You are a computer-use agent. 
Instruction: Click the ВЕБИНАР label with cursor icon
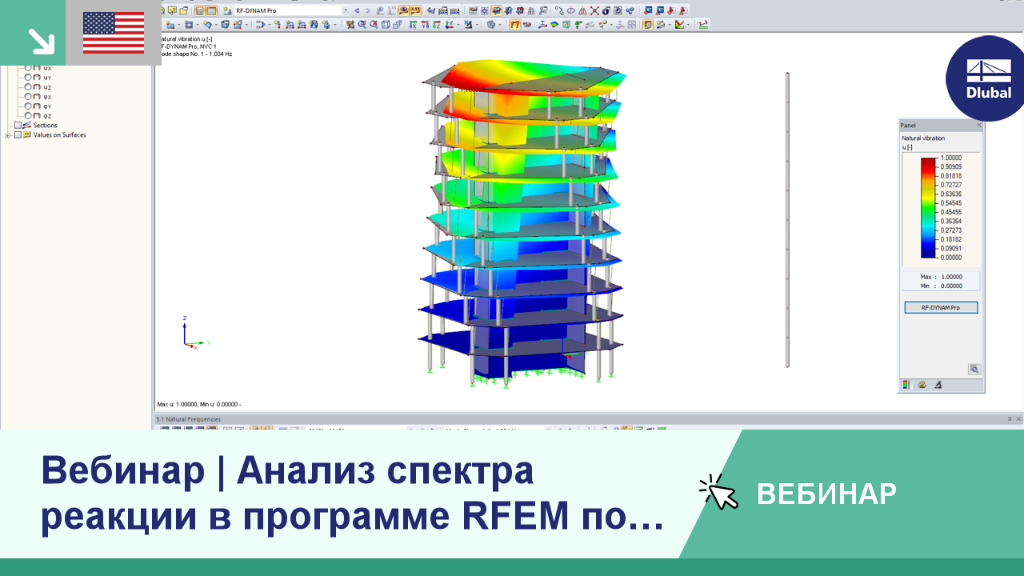(x=798, y=494)
